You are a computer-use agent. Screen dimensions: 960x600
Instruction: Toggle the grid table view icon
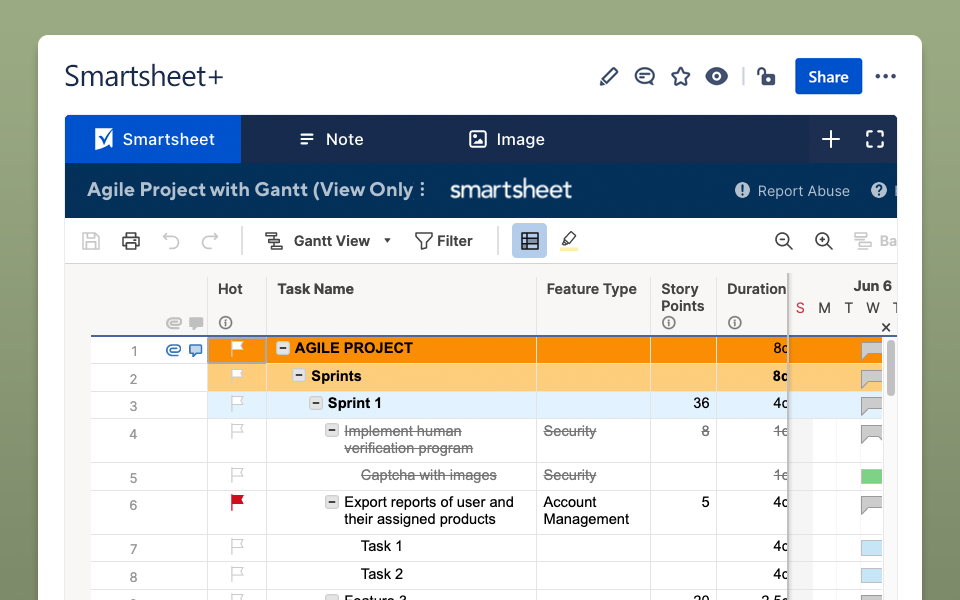coord(530,241)
